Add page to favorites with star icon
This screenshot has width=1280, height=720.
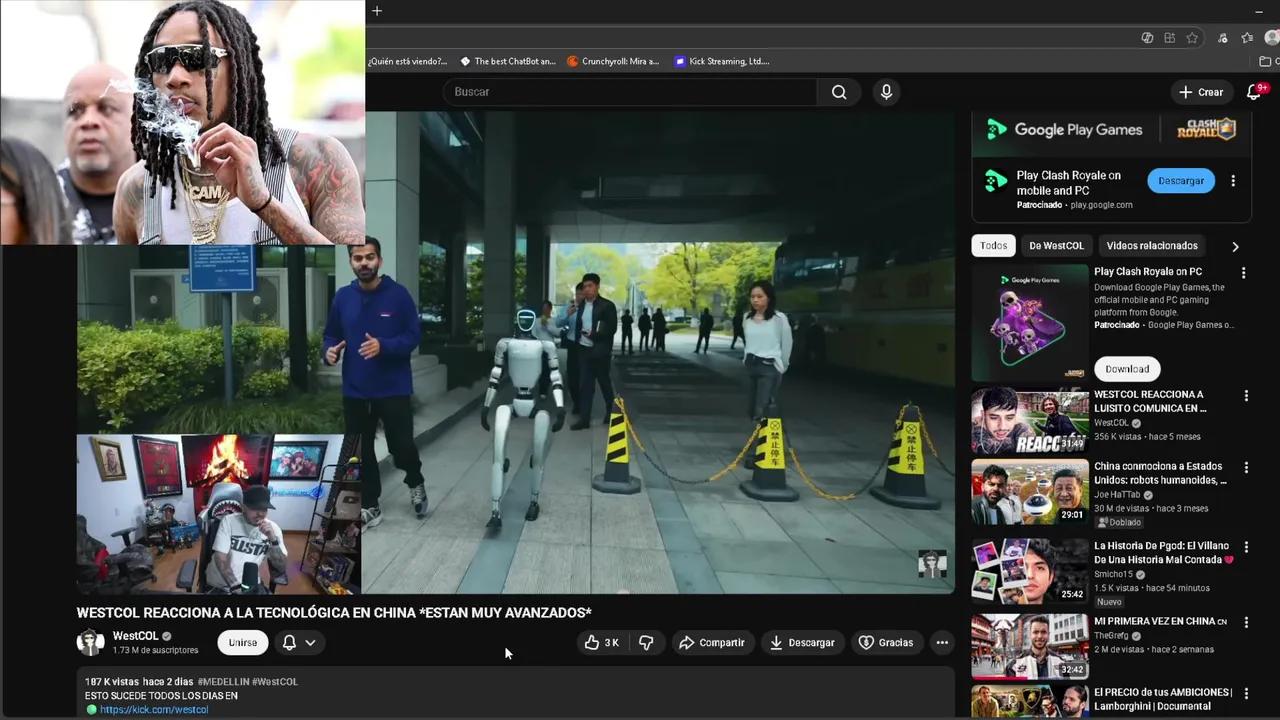point(1192,38)
